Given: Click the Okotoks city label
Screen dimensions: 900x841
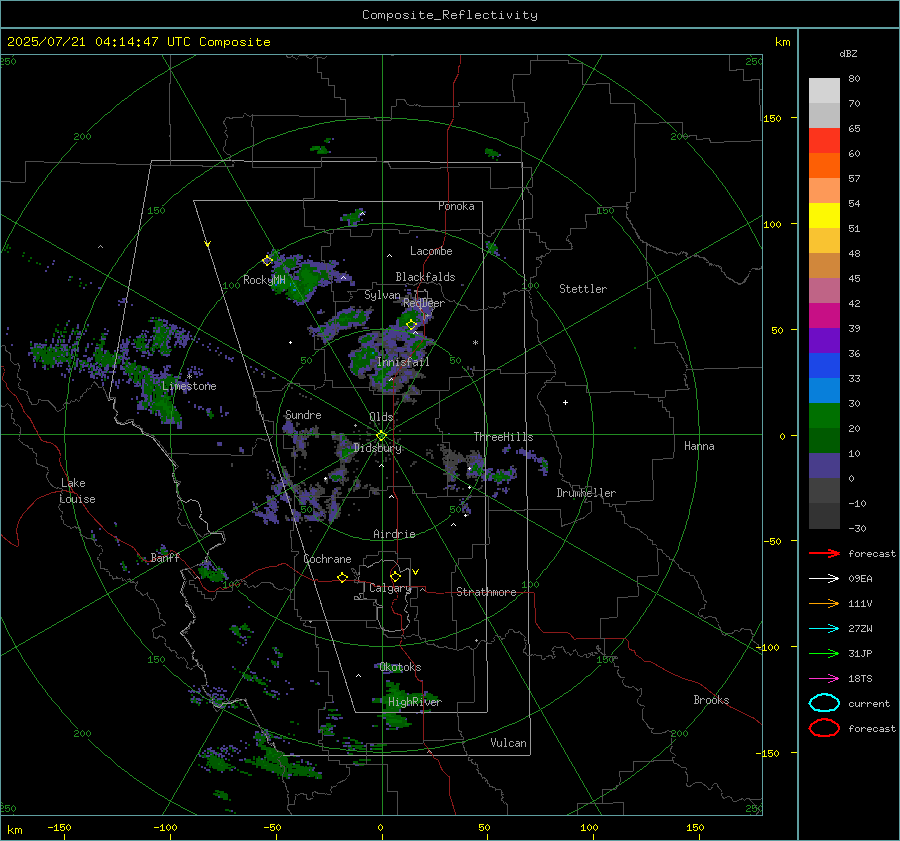Looking at the screenshot, I should pyautogui.click(x=400, y=667).
